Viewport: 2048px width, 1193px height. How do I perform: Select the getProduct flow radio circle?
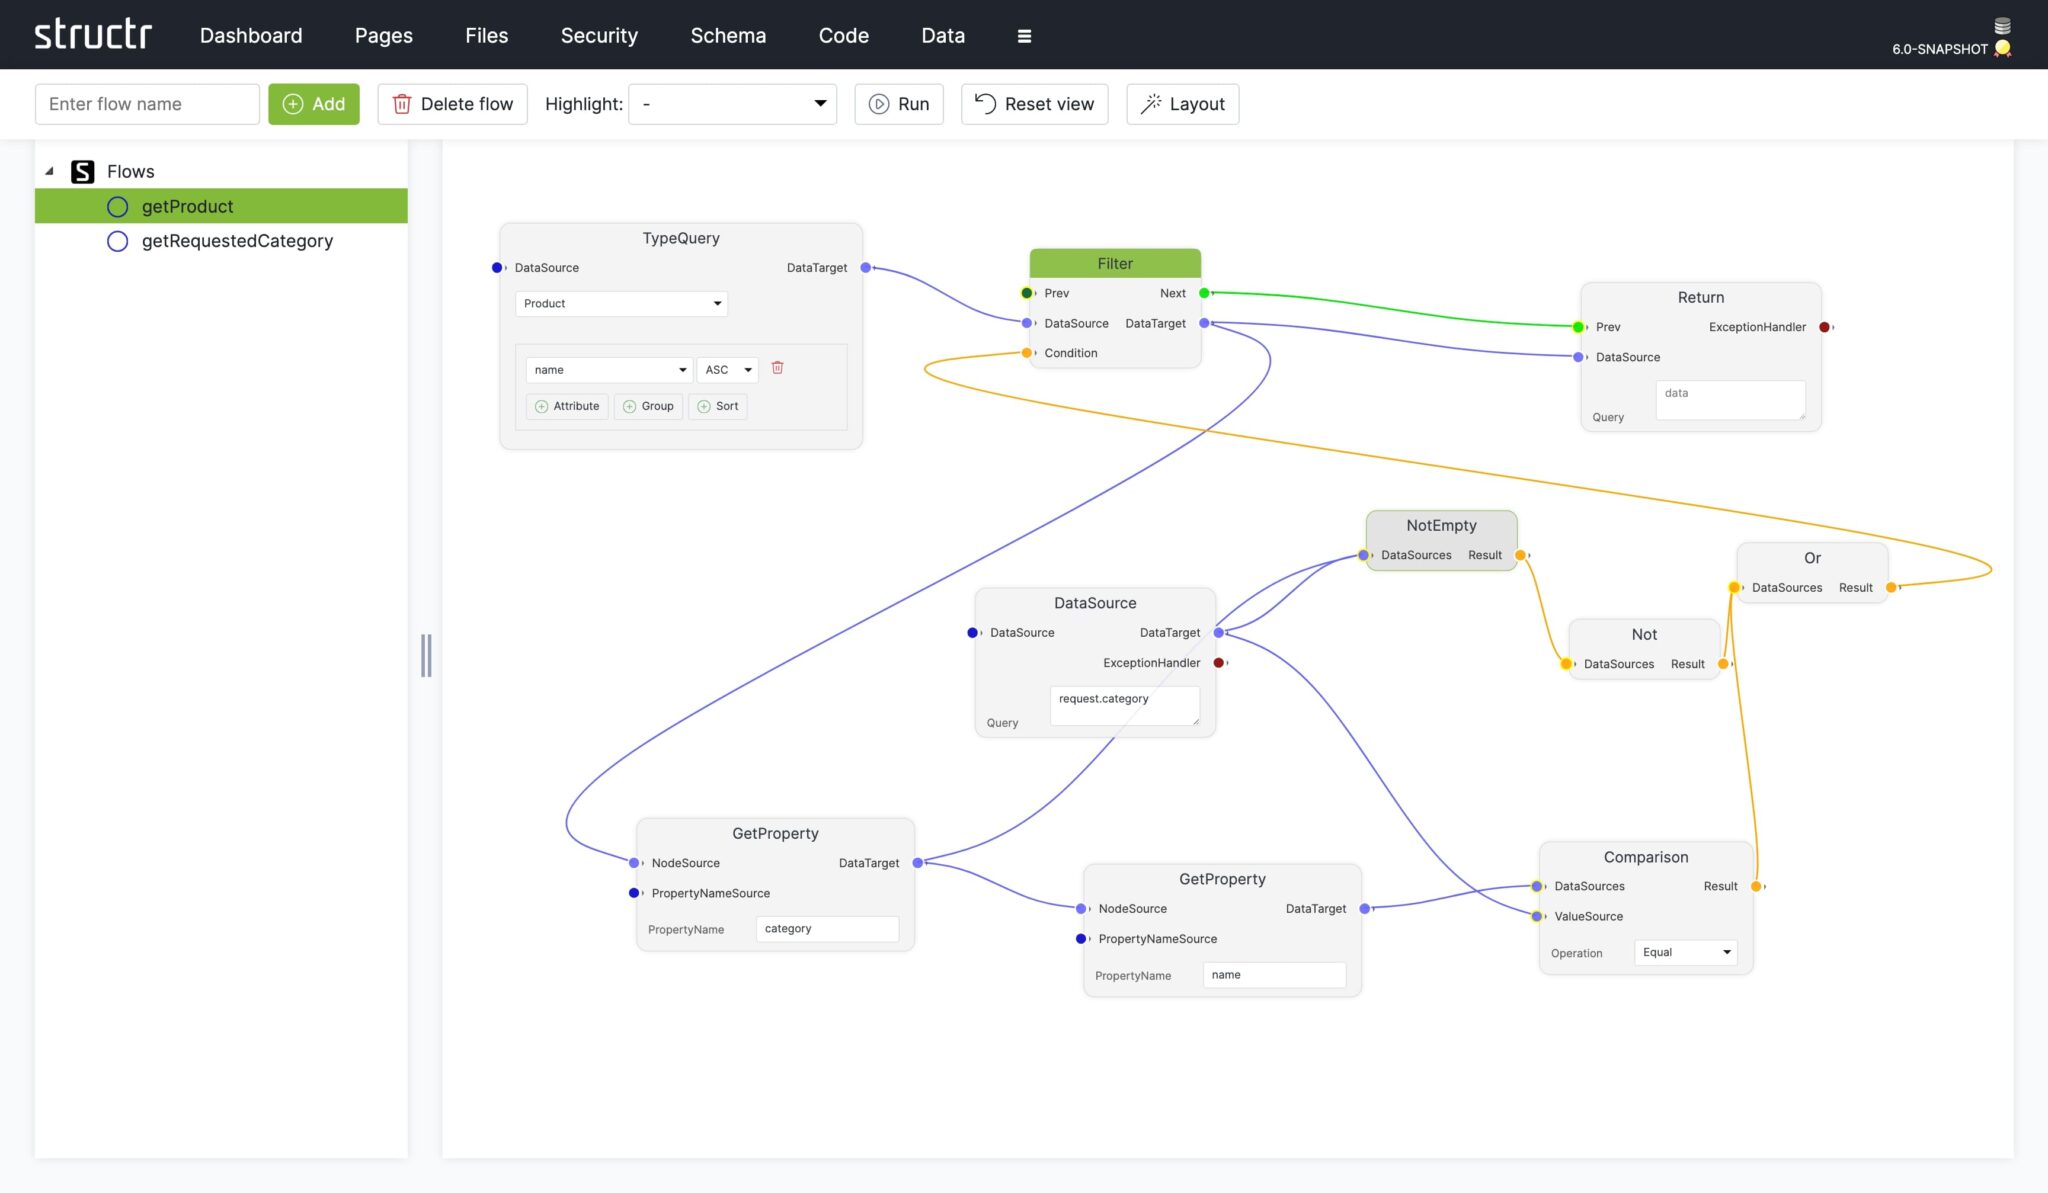(x=117, y=206)
